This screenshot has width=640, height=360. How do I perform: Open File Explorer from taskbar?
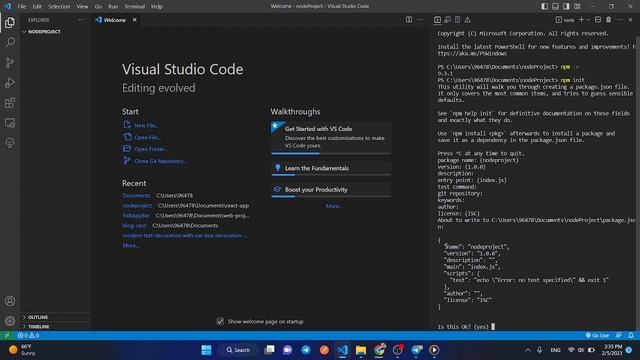pyautogui.click(x=361, y=350)
